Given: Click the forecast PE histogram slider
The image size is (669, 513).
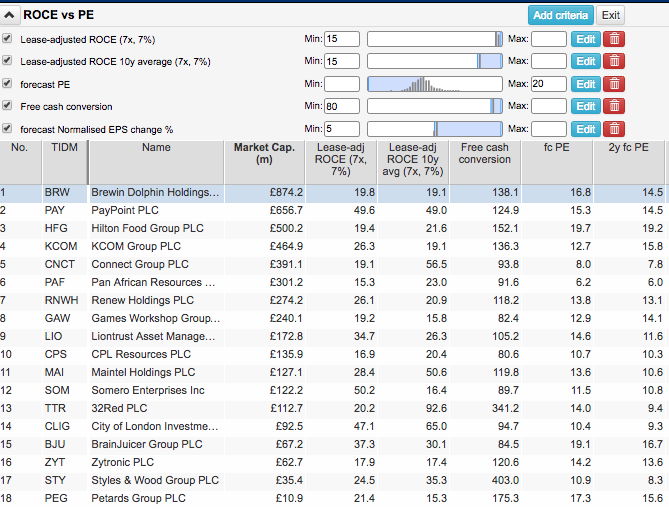Looking at the screenshot, I should [435, 84].
